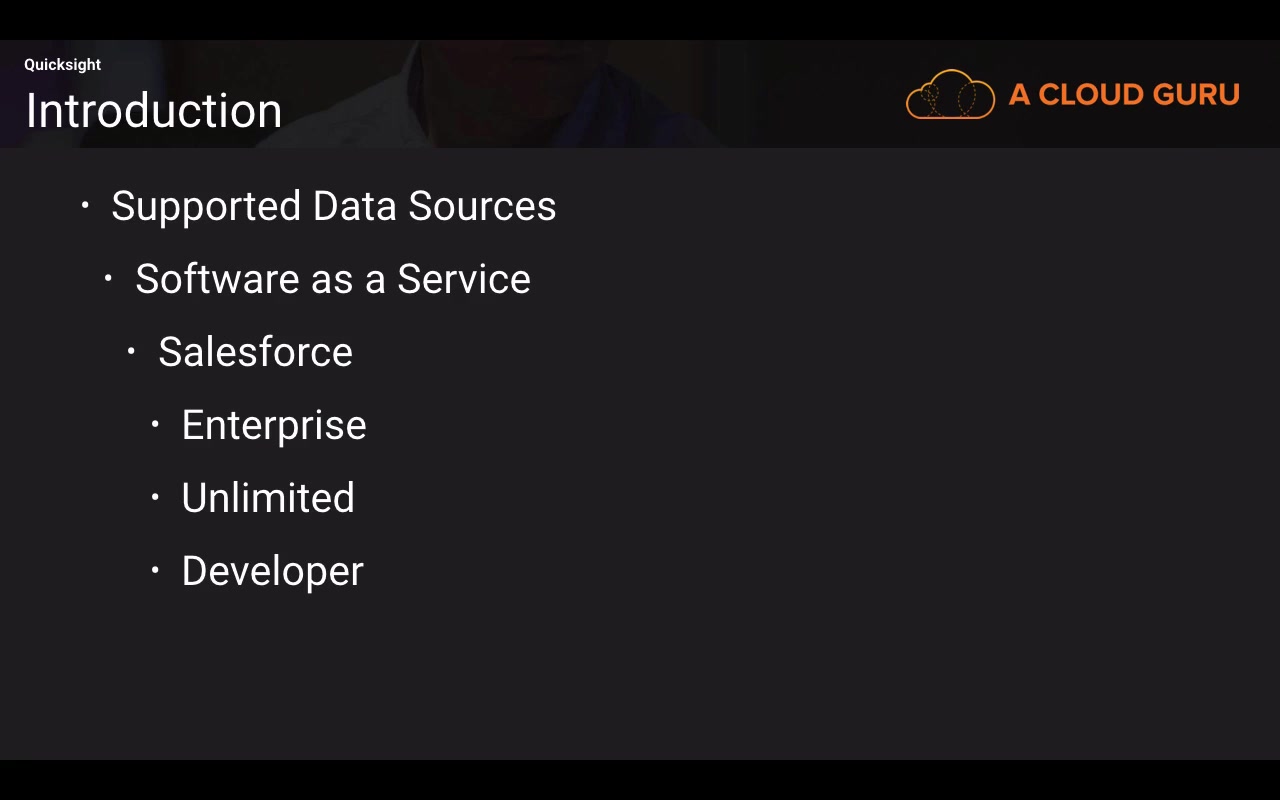Click the Salesforce list item
Viewport: 1280px width, 800px height.
pos(255,352)
